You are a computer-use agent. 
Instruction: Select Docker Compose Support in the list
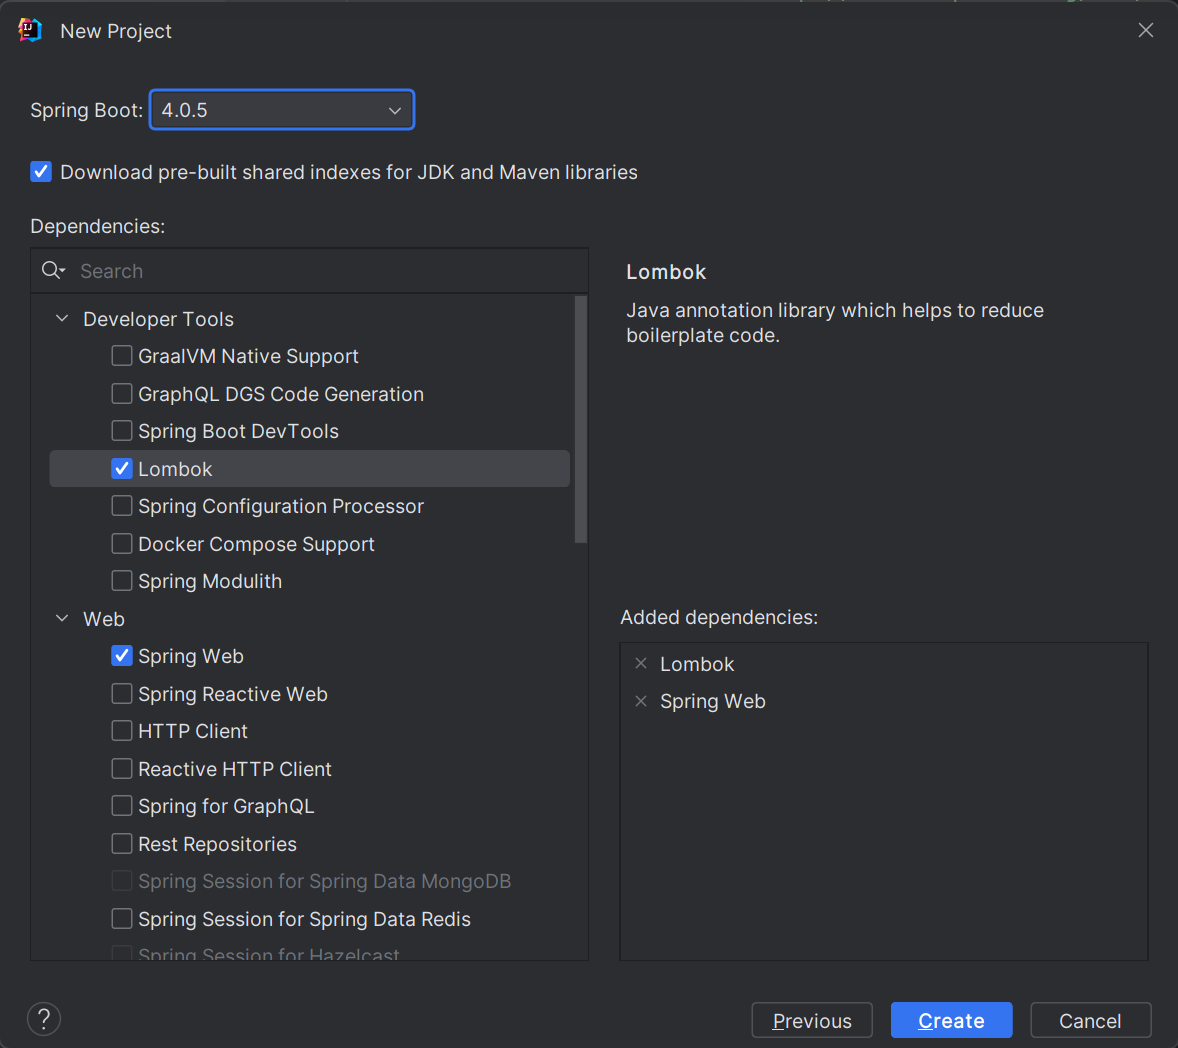[256, 544]
